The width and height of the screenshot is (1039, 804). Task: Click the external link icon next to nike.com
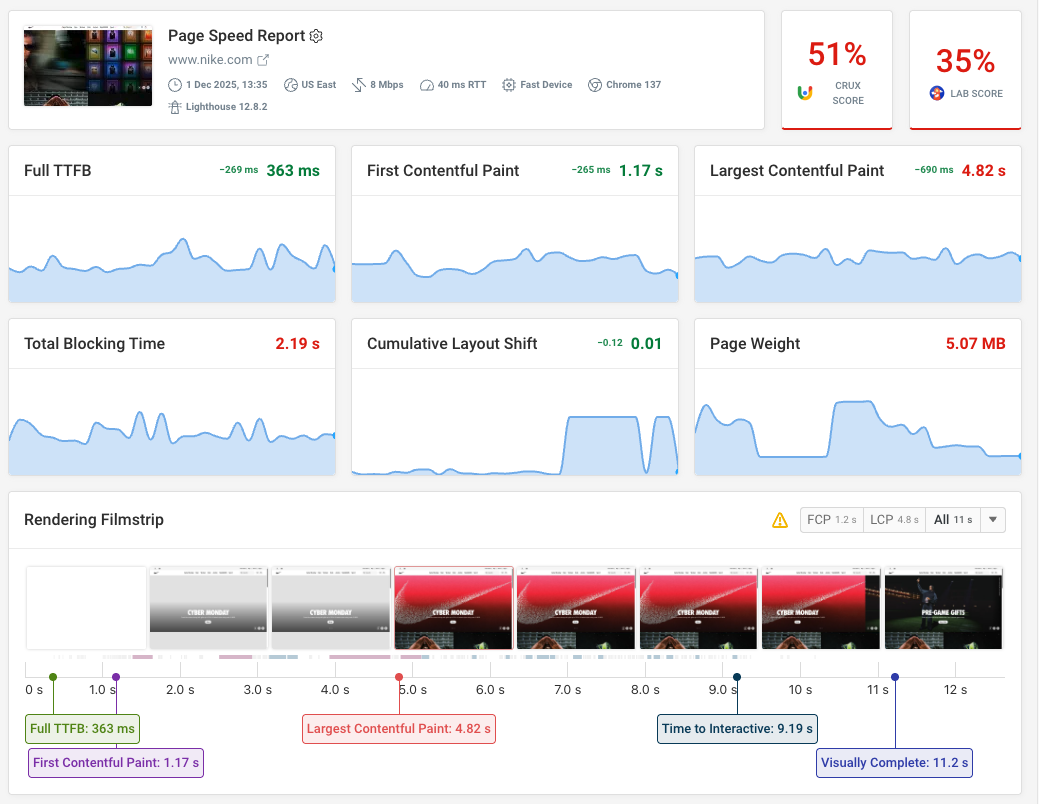pyautogui.click(x=264, y=58)
